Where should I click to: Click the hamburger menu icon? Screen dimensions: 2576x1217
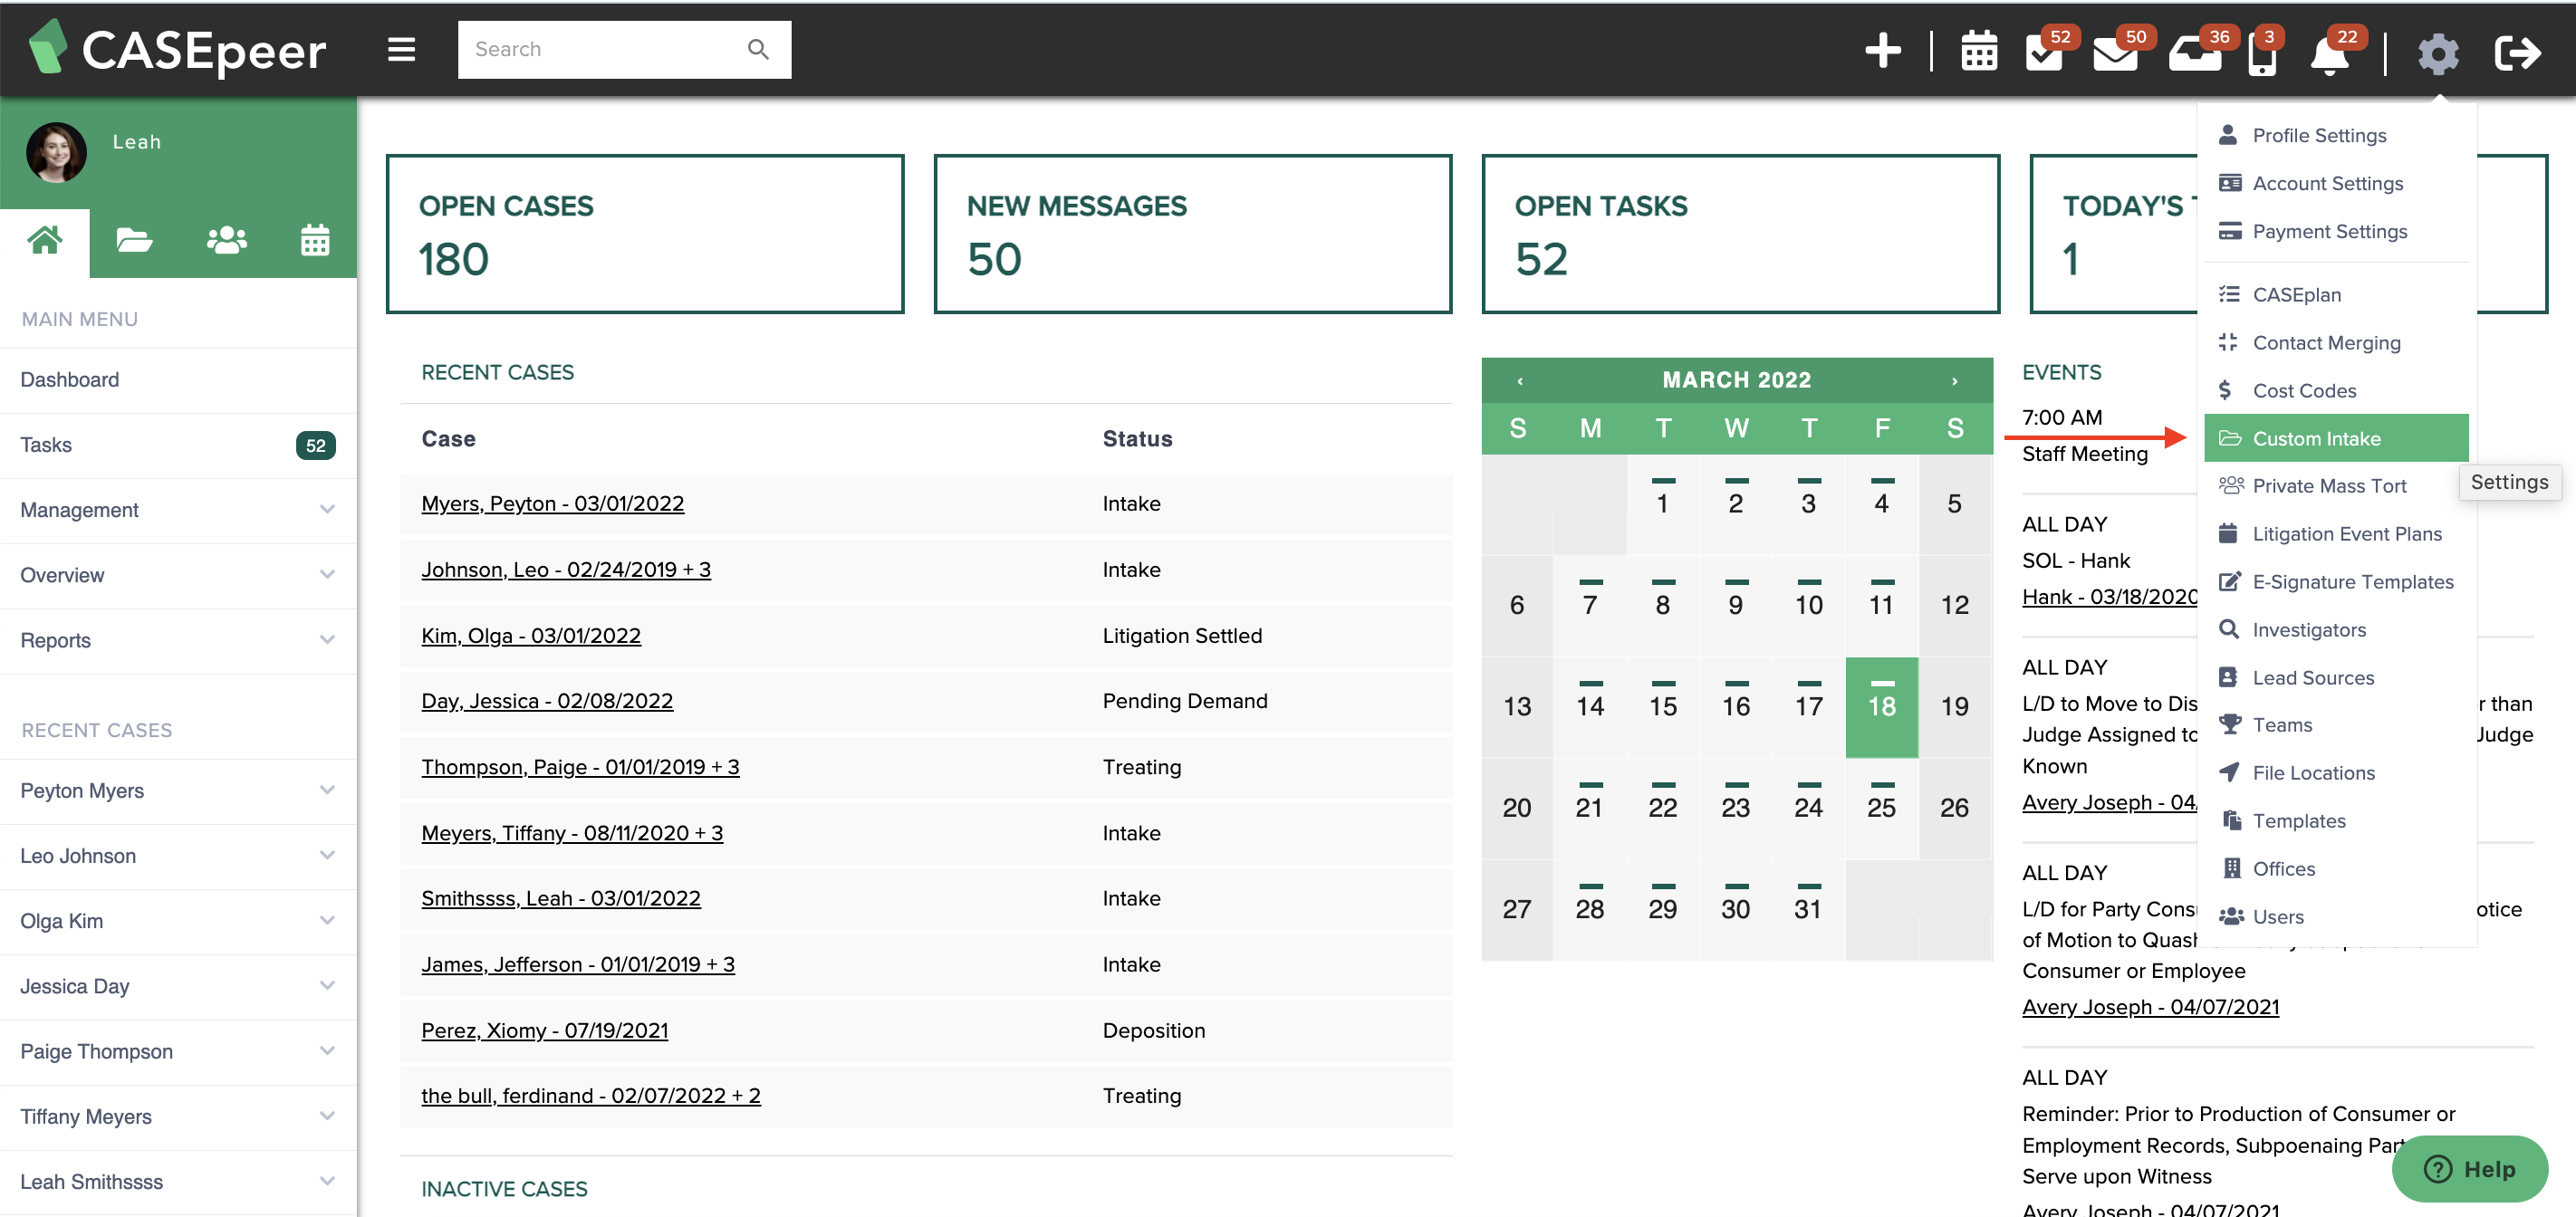tap(401, 49)
